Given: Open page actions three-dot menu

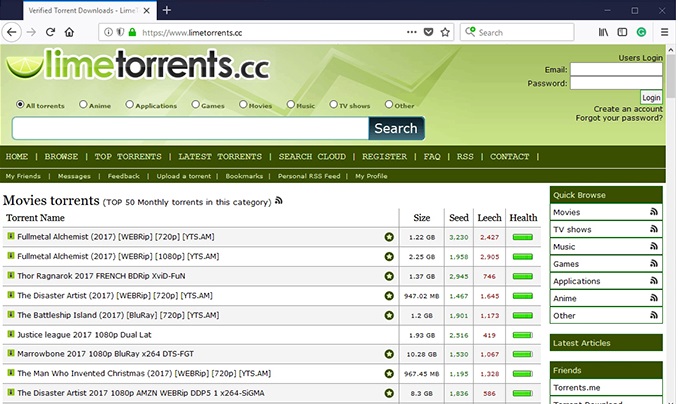Looking at the screenshot, I should (x=411, y=32).
